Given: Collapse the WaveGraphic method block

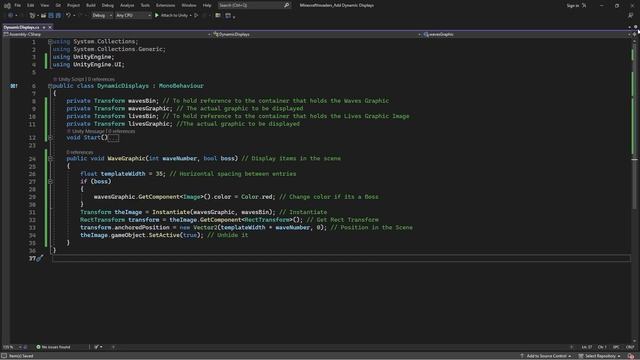Looking at the screenshot, I should [50, 158].
